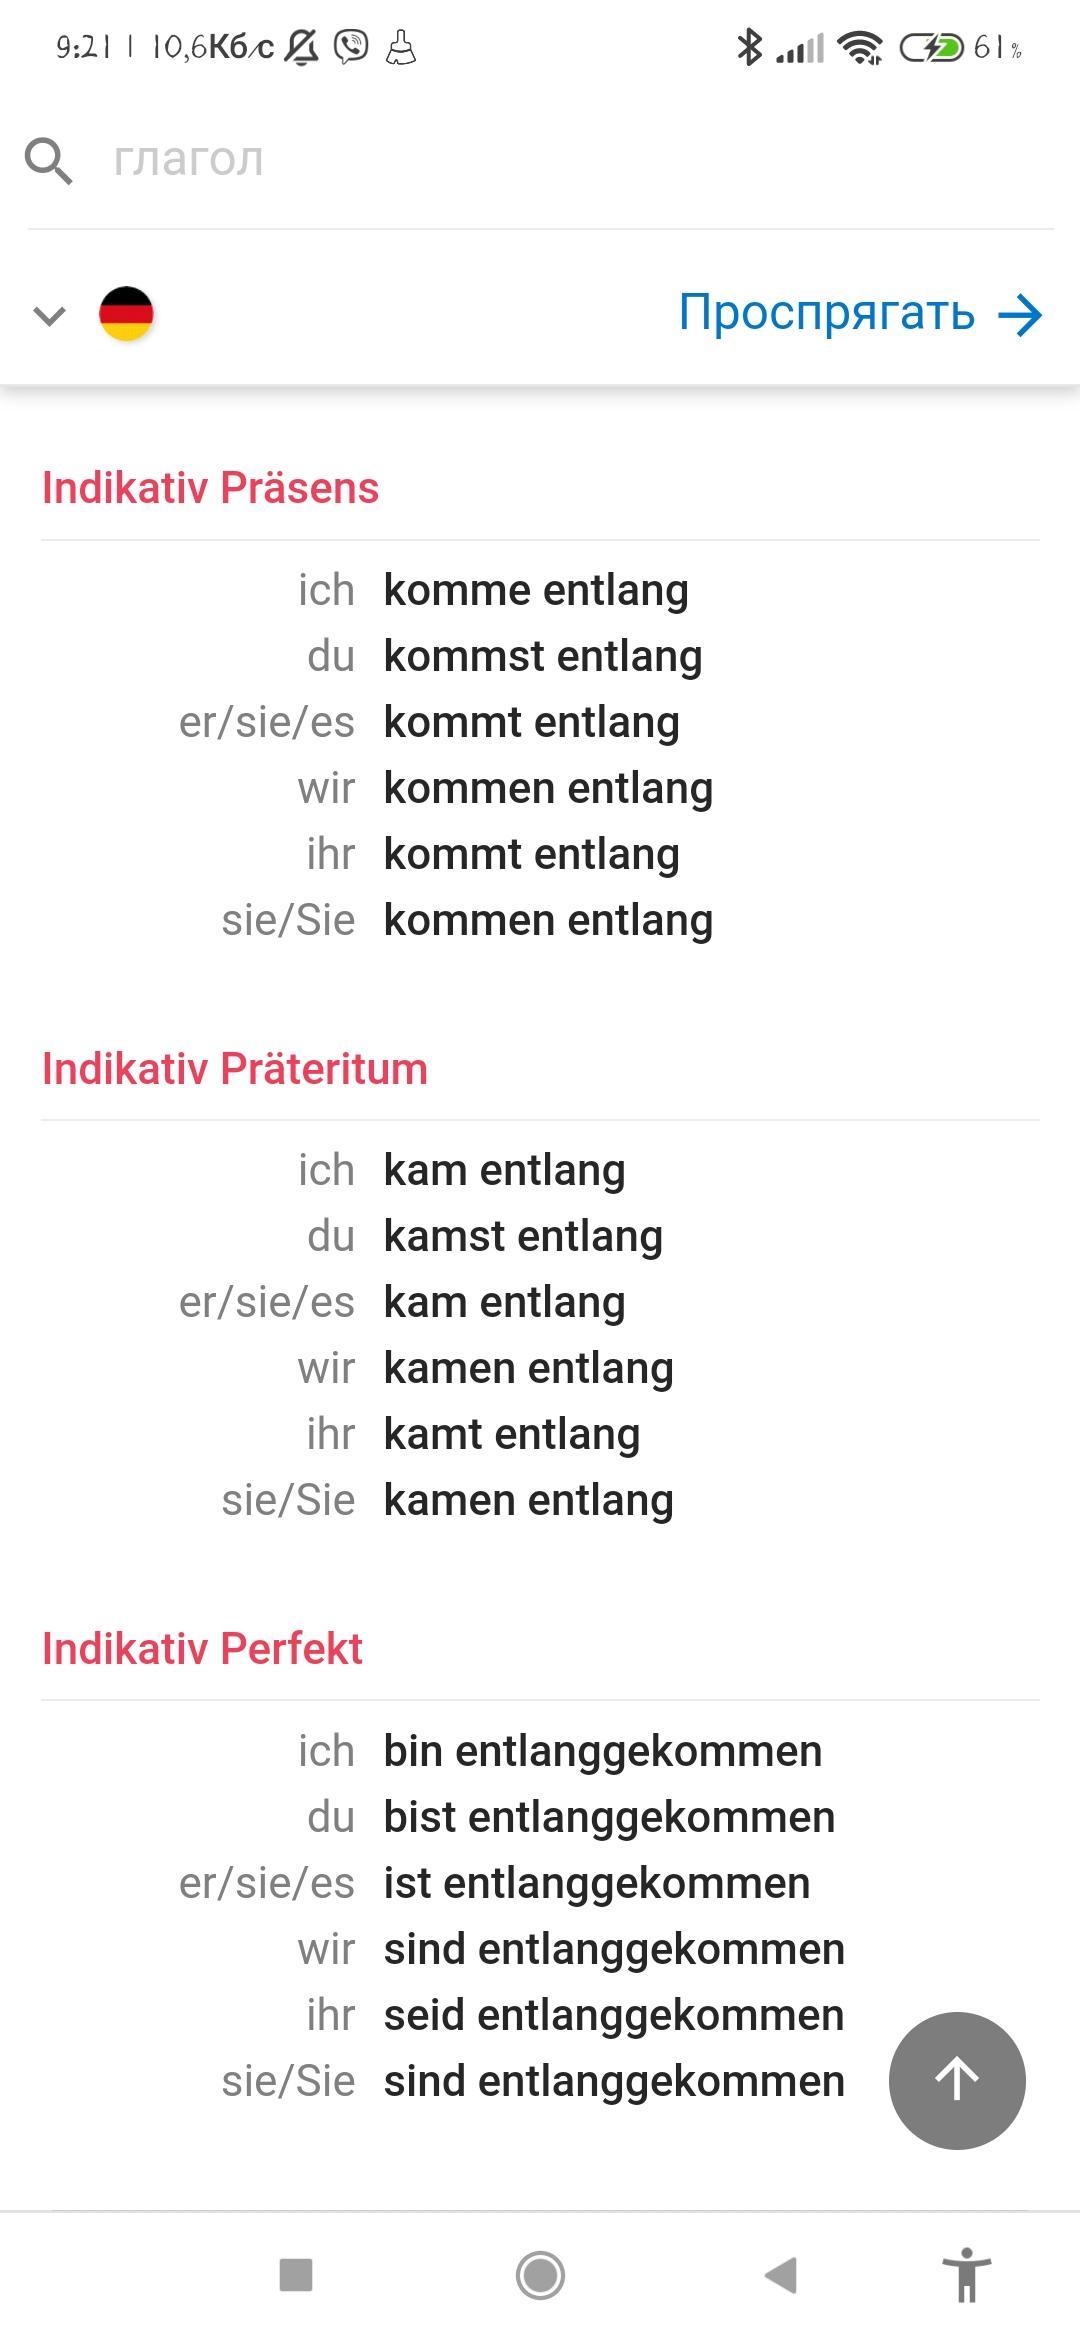The height and width of the screenshot is (2340, 1080).
Task: Tap the Indikativ Präteritum heading
Action: point(235,1068)
